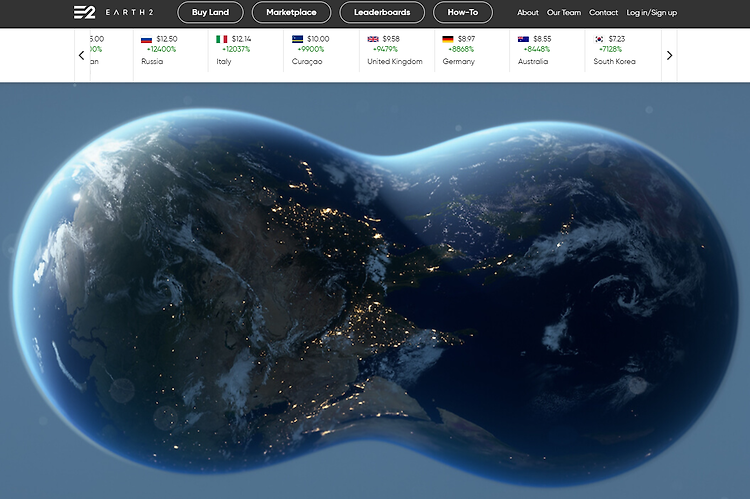The width and height of the screenshot is (750, 499).
Task: Select the Curaçao country name
Action: (x=307, y=61)
